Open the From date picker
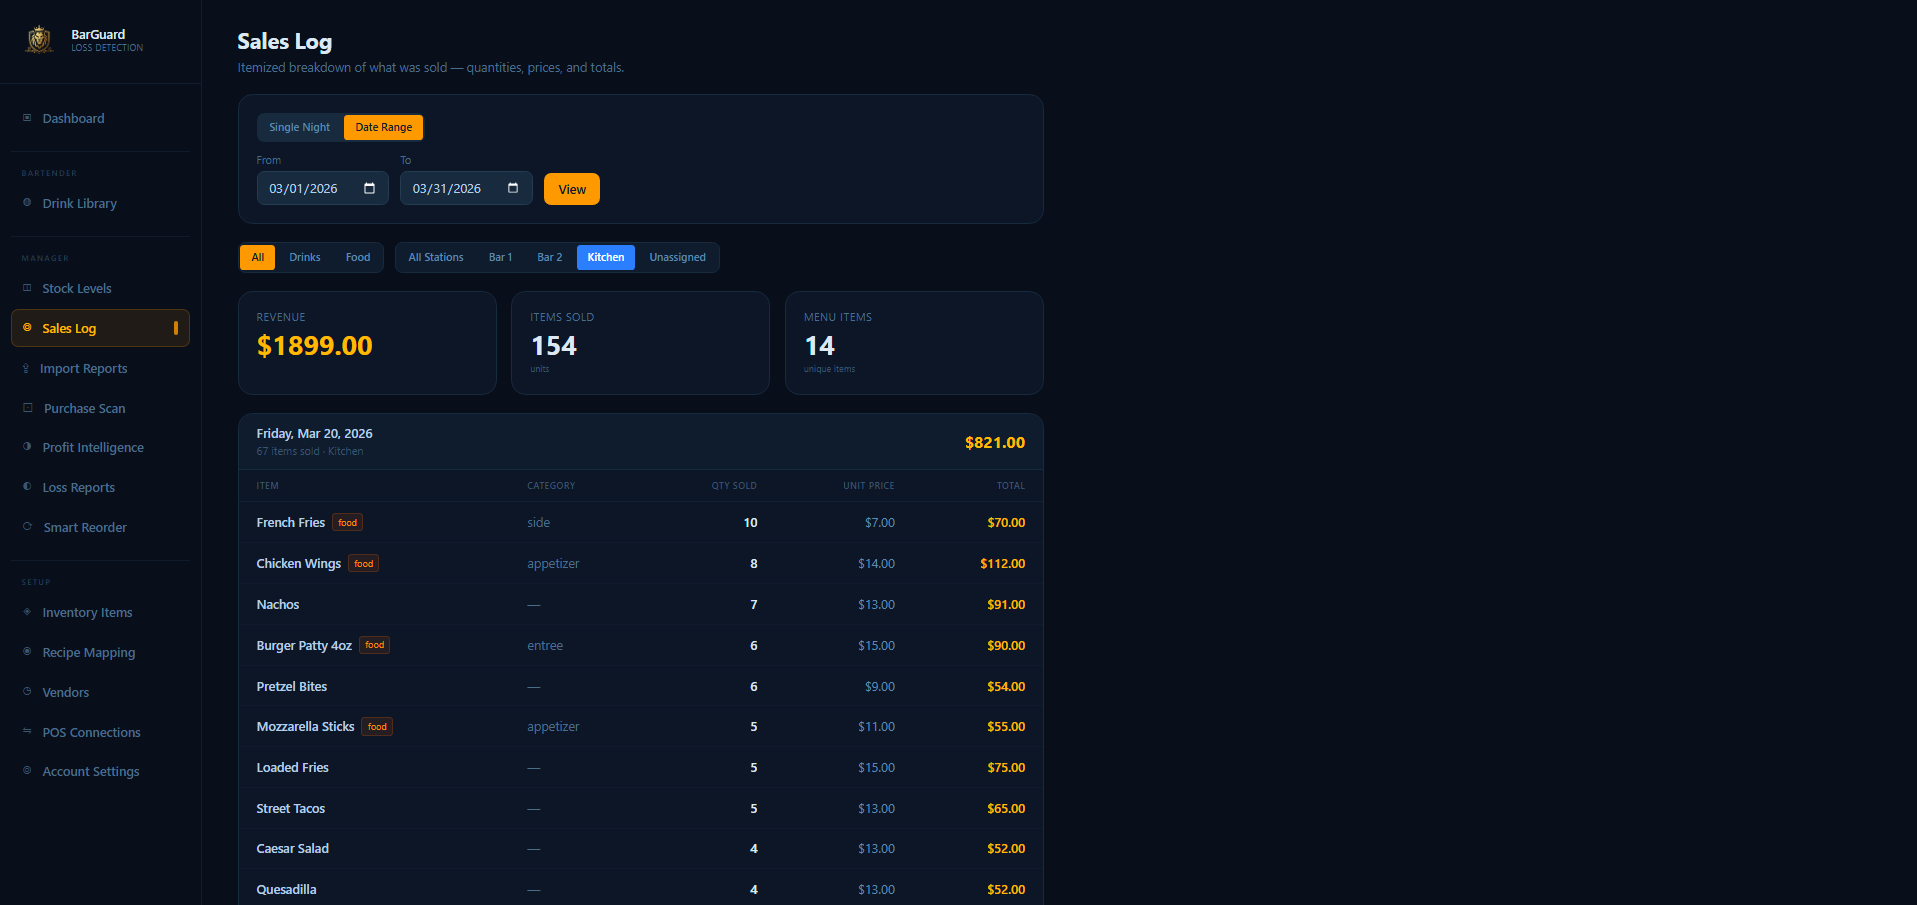The width and height of the screenshot is (1917, 905). [368, 188]
